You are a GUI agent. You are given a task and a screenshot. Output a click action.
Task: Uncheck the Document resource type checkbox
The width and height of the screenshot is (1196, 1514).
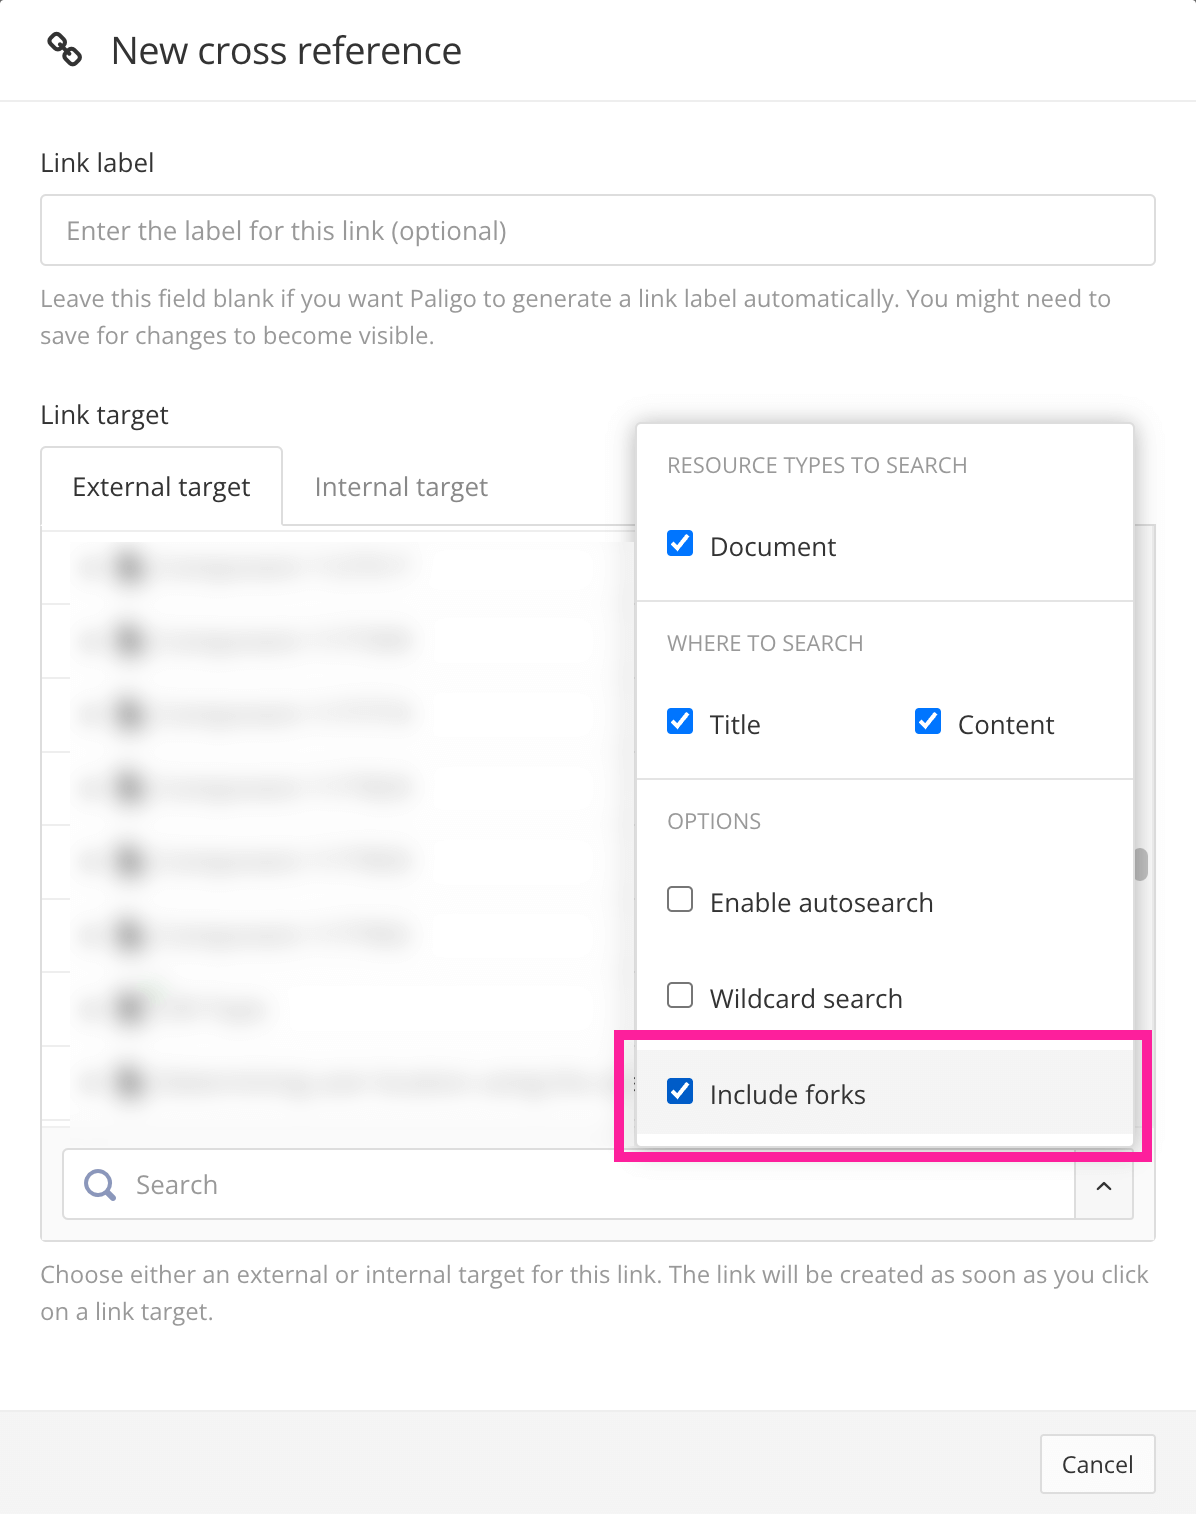[x=680, y=543]
